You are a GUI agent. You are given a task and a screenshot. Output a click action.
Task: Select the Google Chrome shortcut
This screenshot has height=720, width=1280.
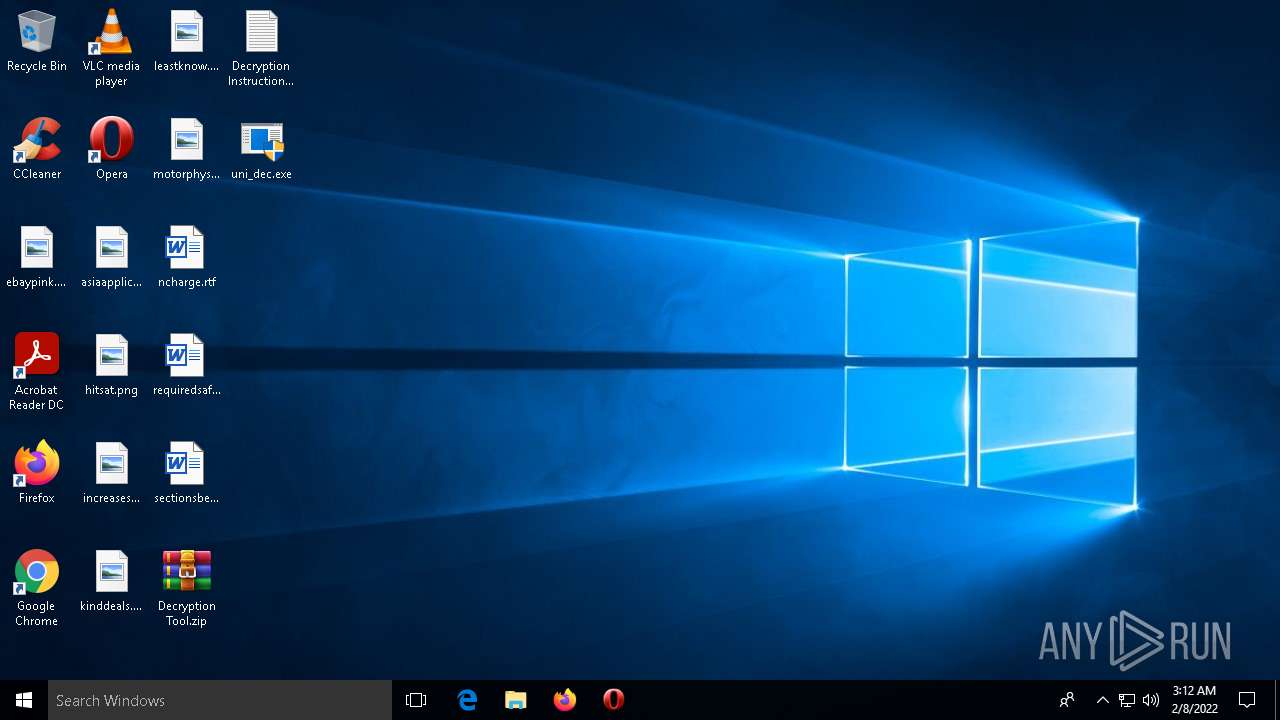pyautogui.click(x=37, y=588)
